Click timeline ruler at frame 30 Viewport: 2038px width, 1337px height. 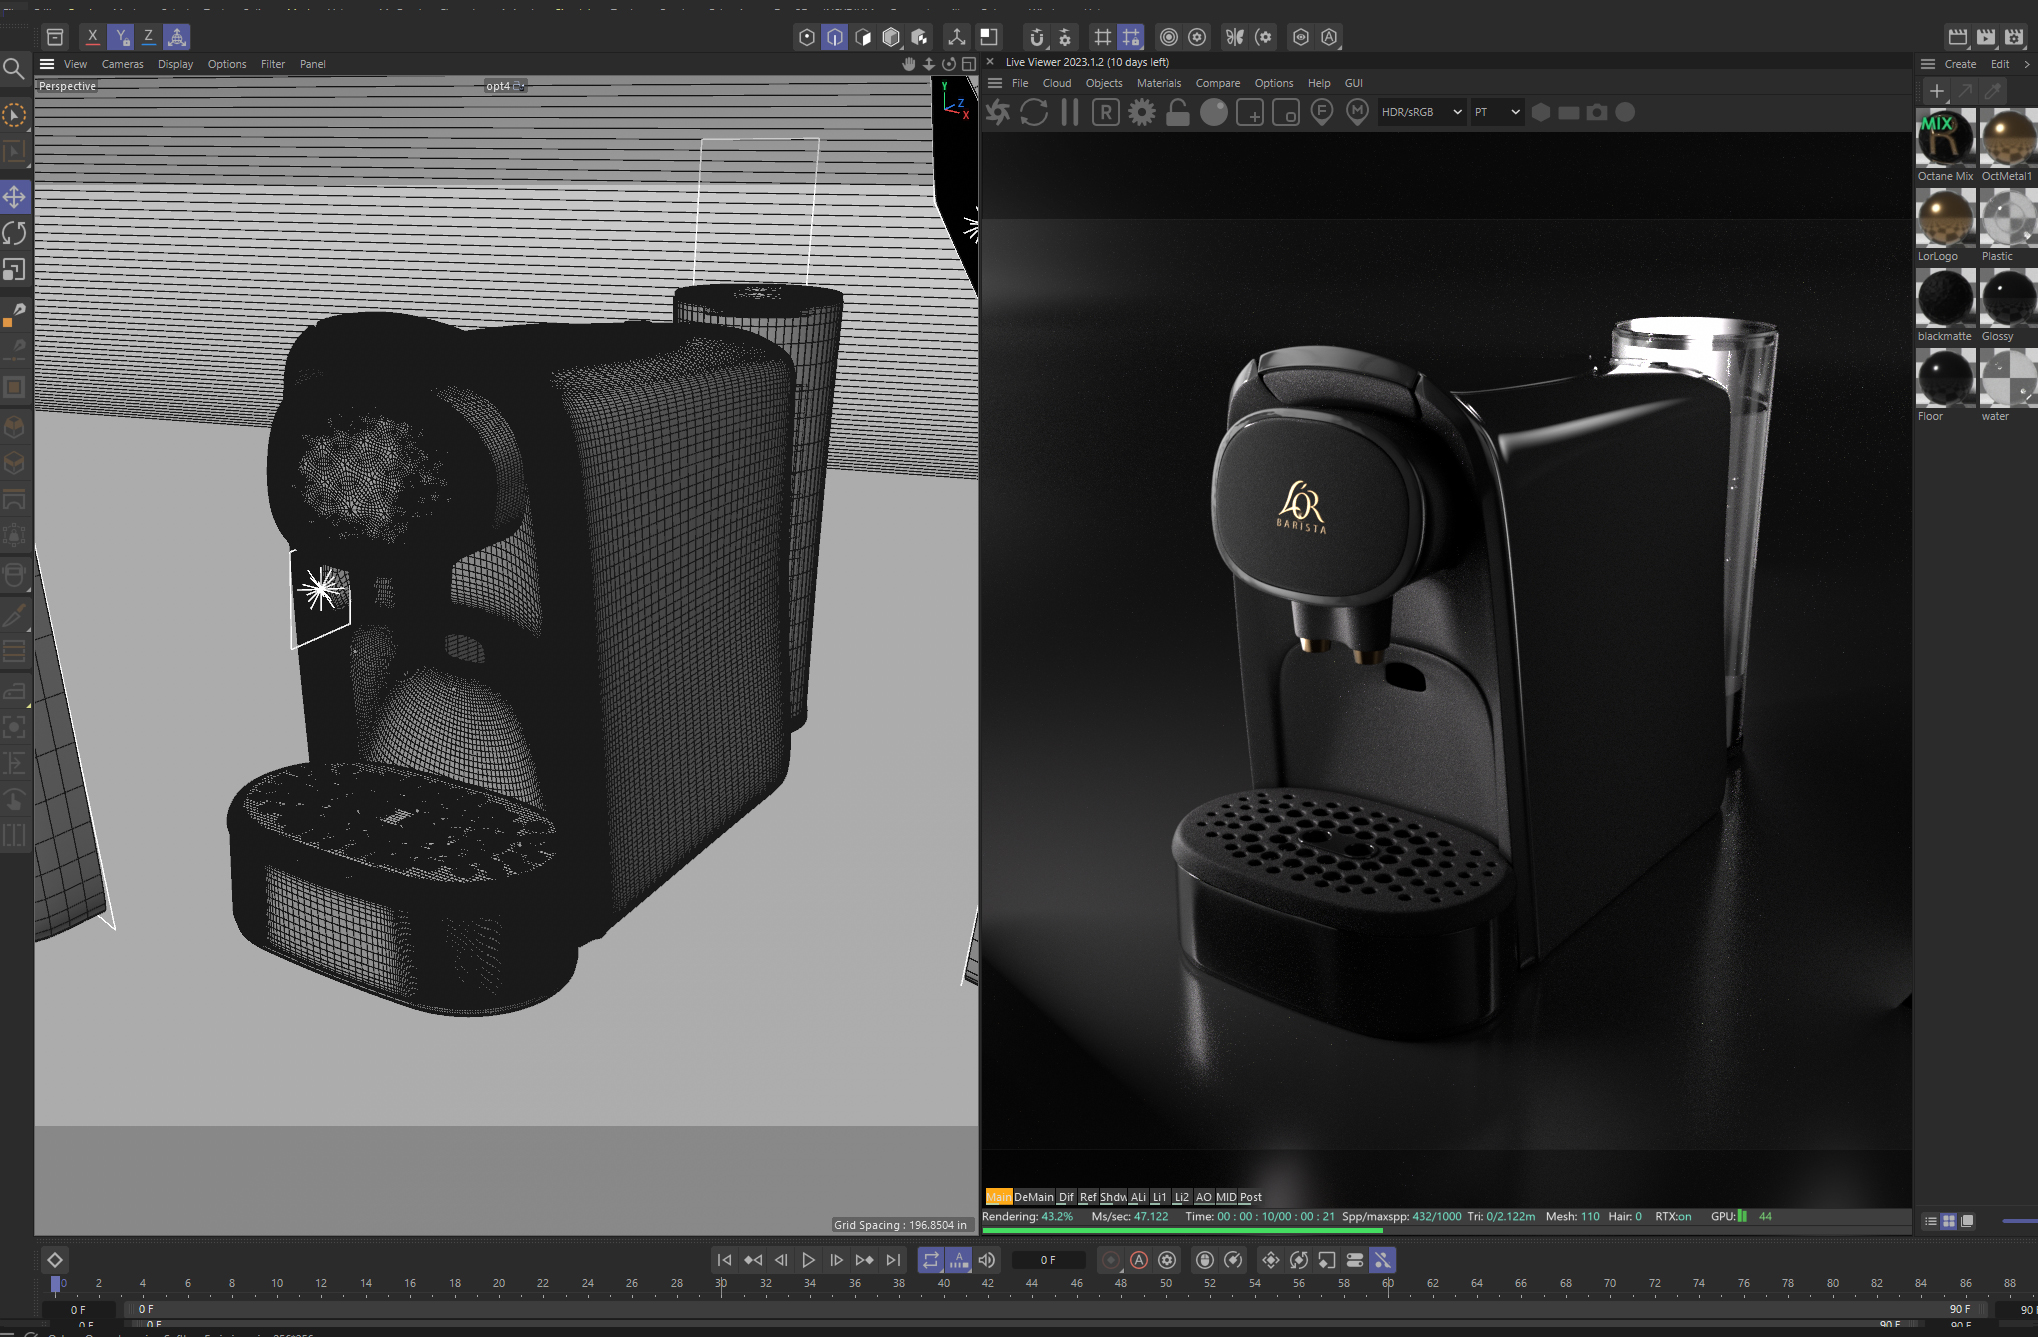[721, 1283]
